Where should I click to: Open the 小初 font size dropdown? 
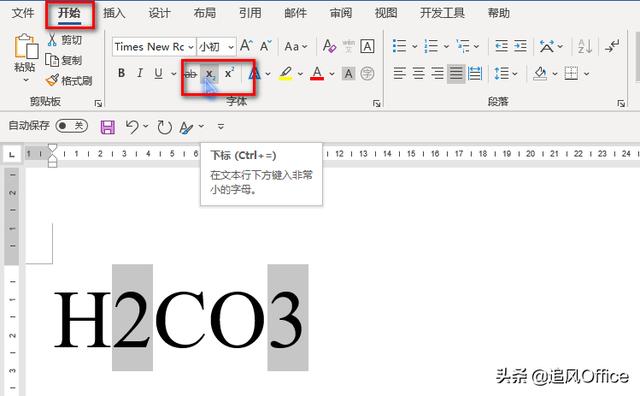[231, 47]
